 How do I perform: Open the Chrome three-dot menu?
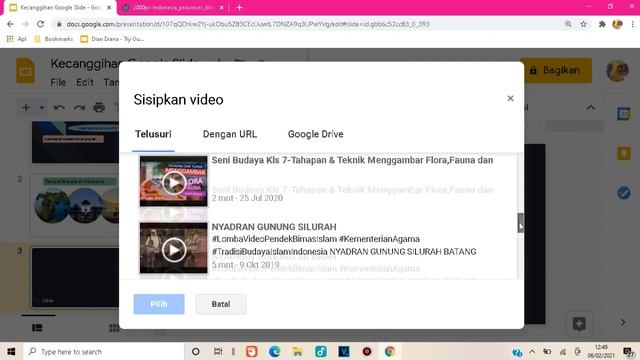632,24
